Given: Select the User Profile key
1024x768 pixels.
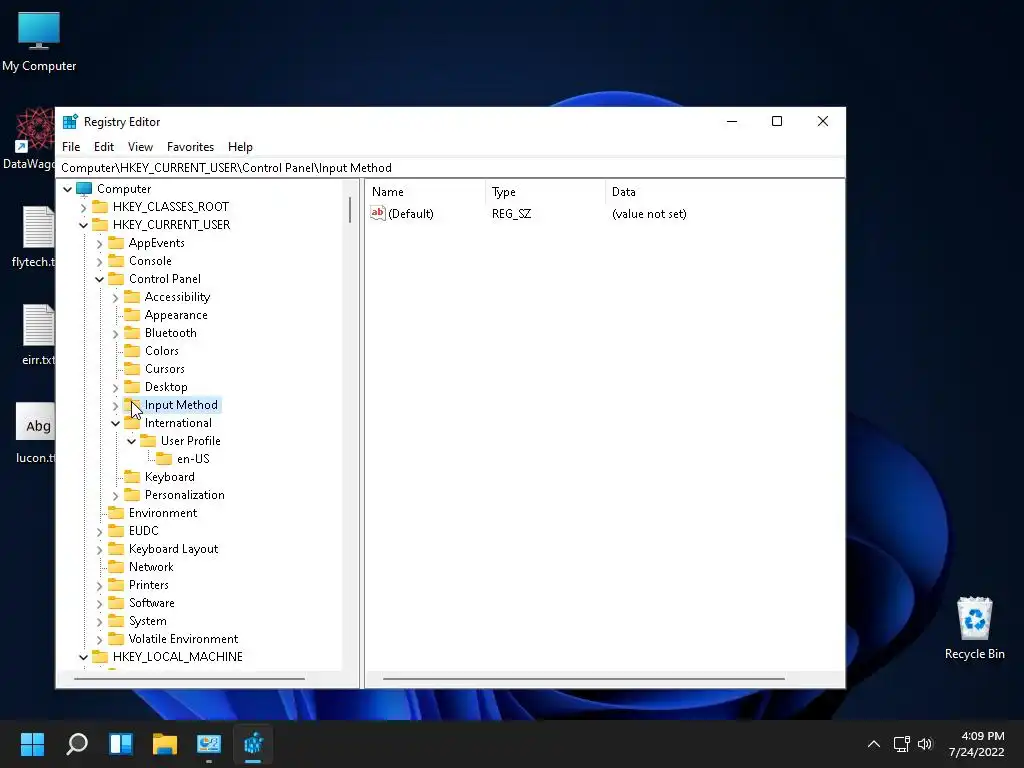Looking at the screenshot, I should coord(190,441).
